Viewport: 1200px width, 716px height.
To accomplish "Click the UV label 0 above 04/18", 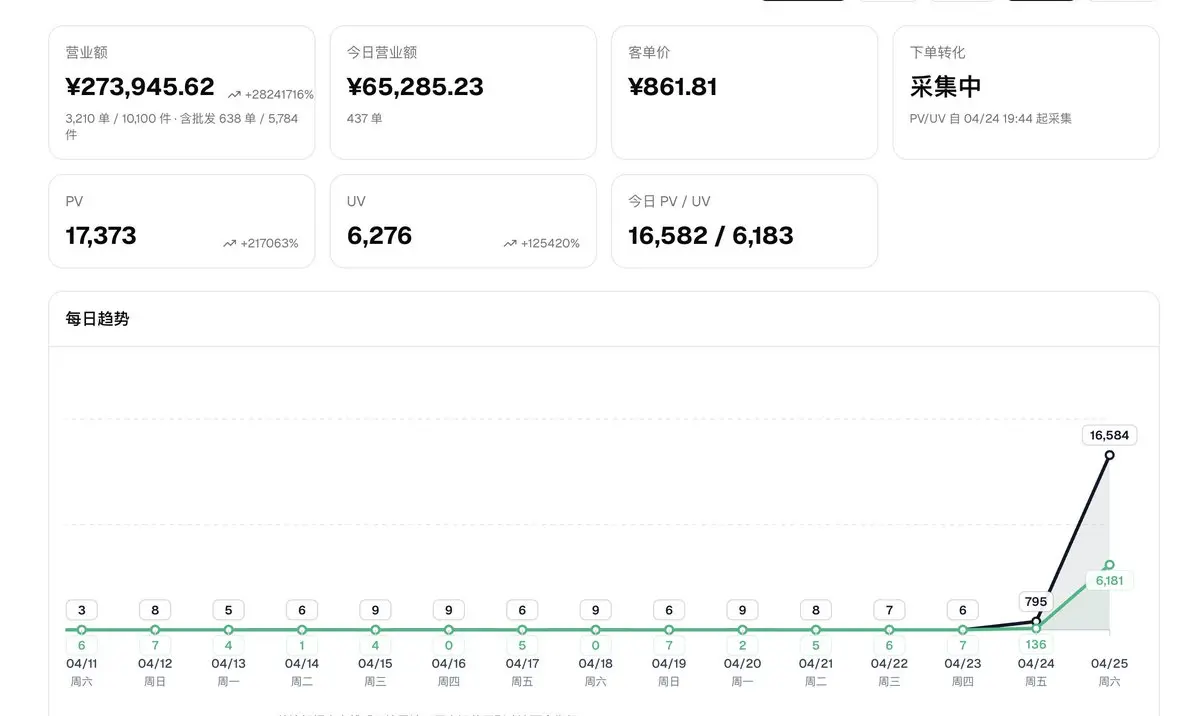I will [x=596, y=645].
